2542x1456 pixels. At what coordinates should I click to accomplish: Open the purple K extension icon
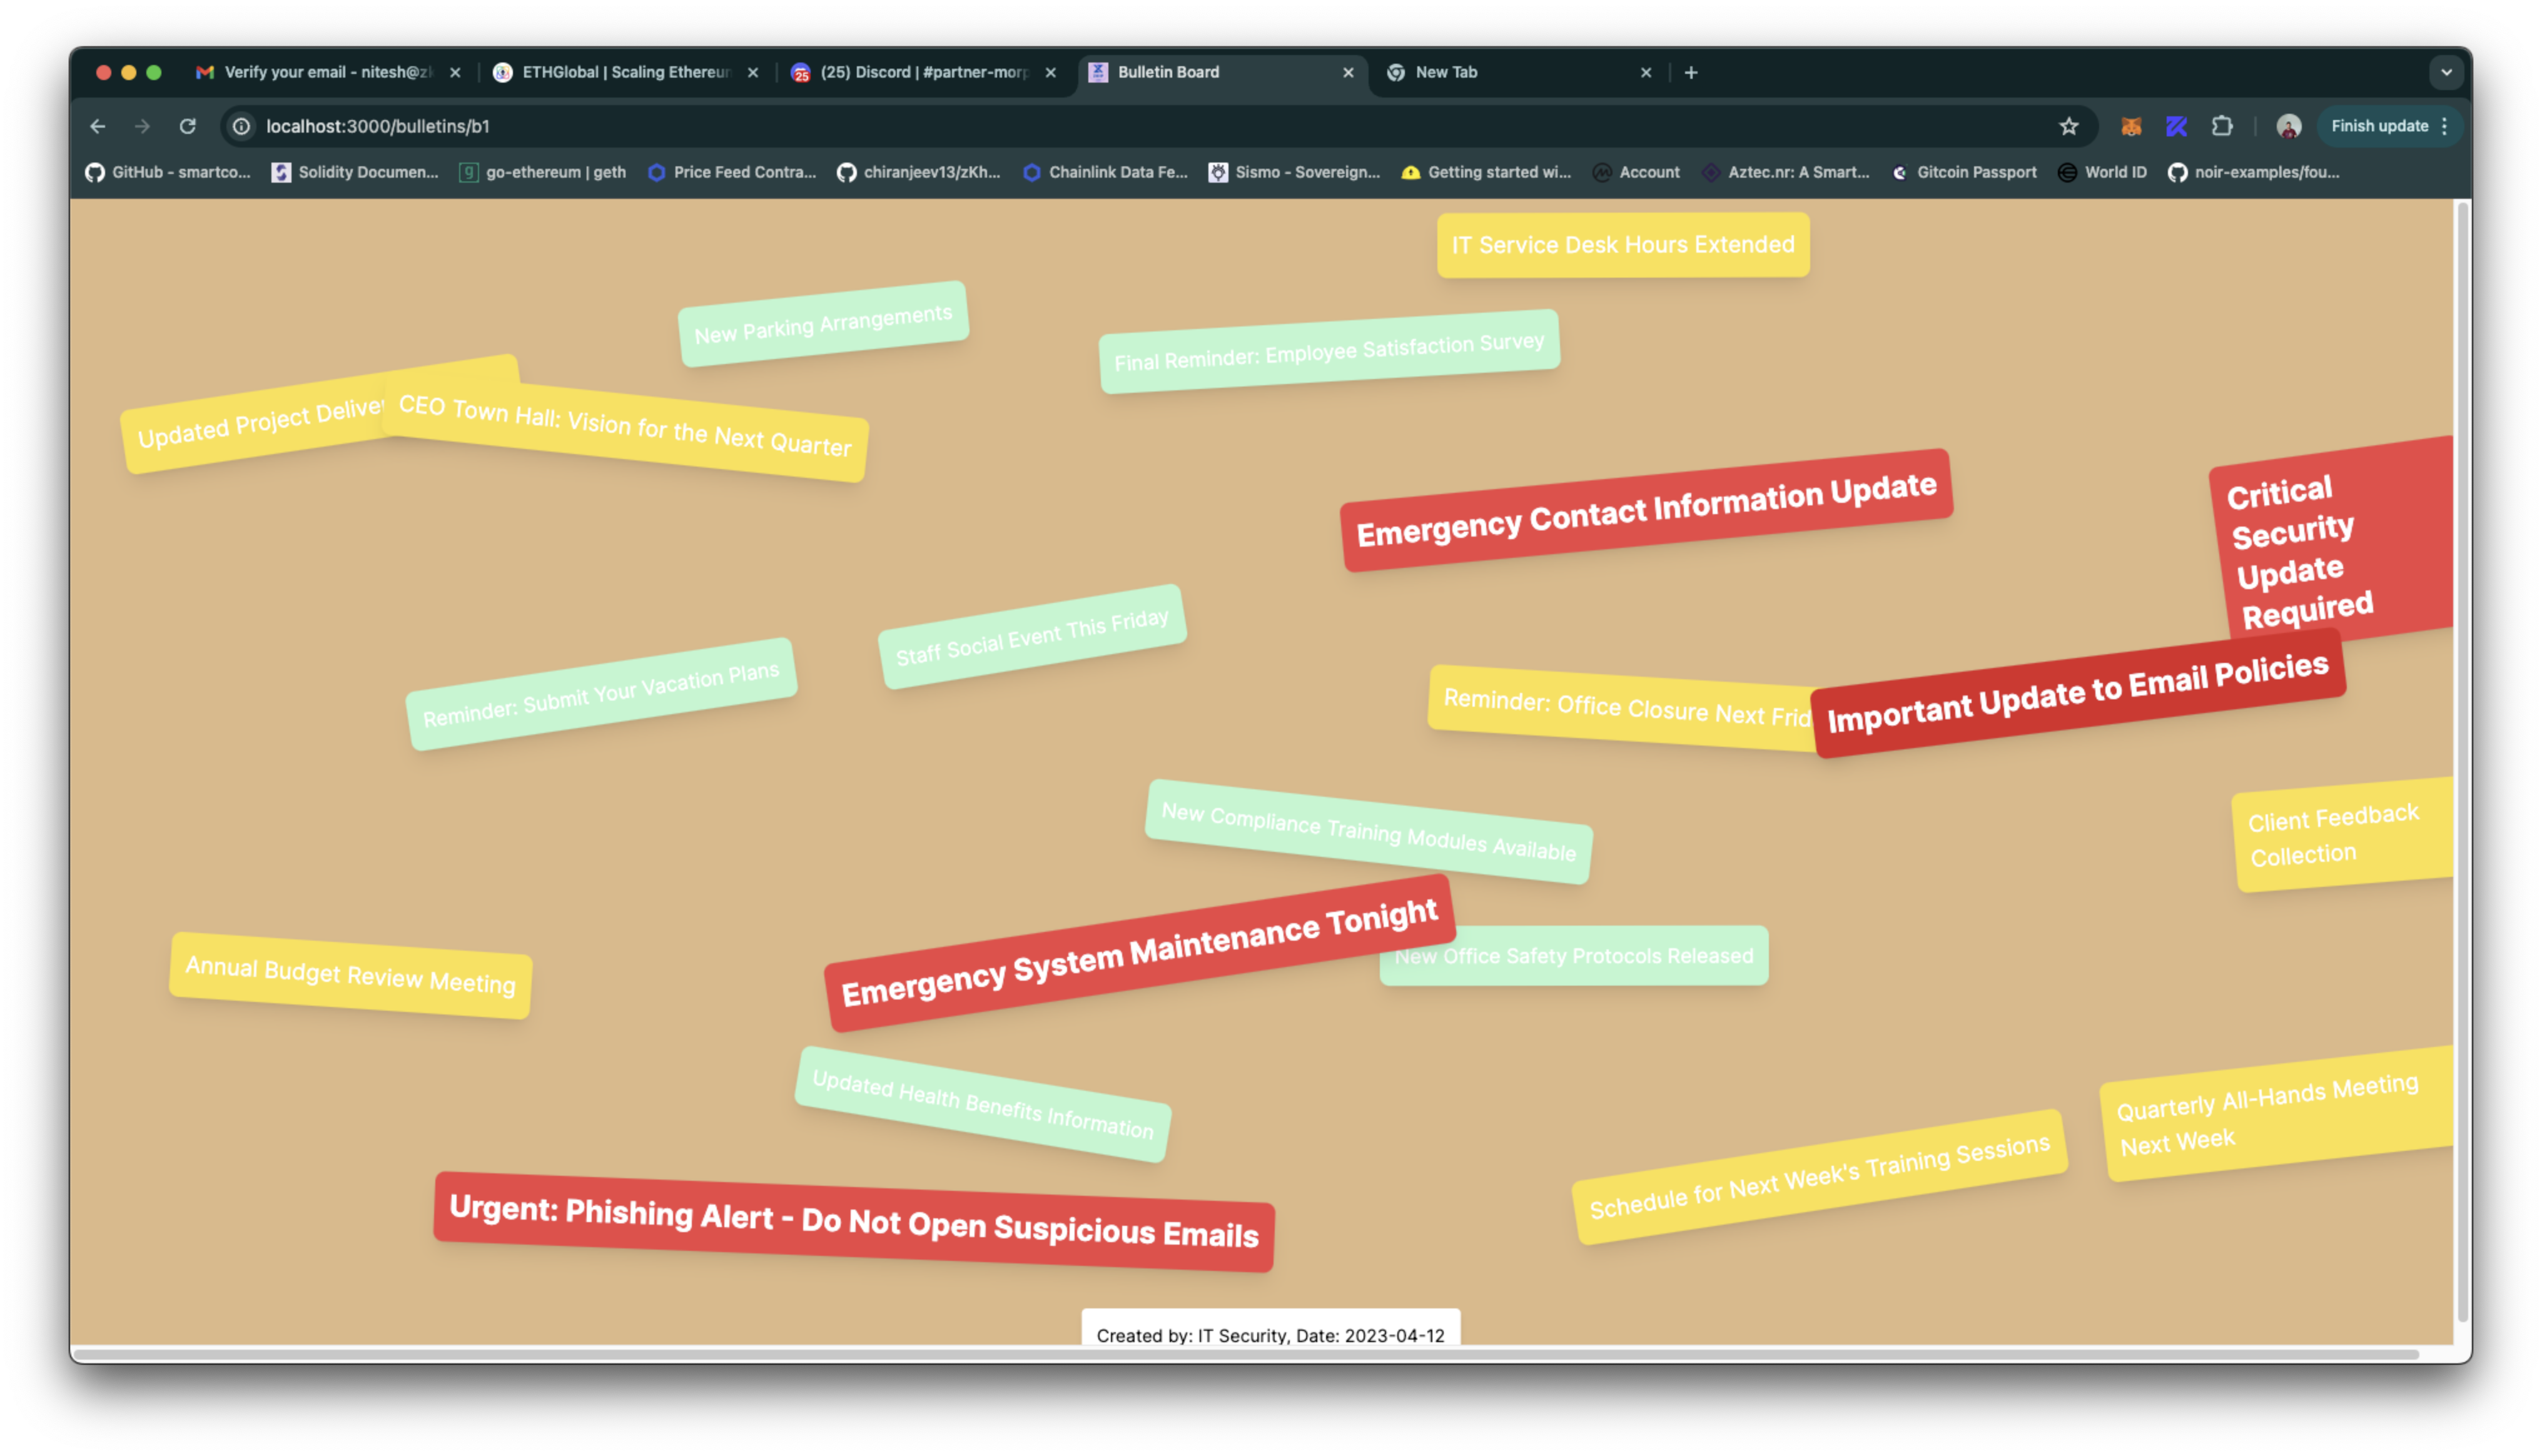[x=2176, y=126]
